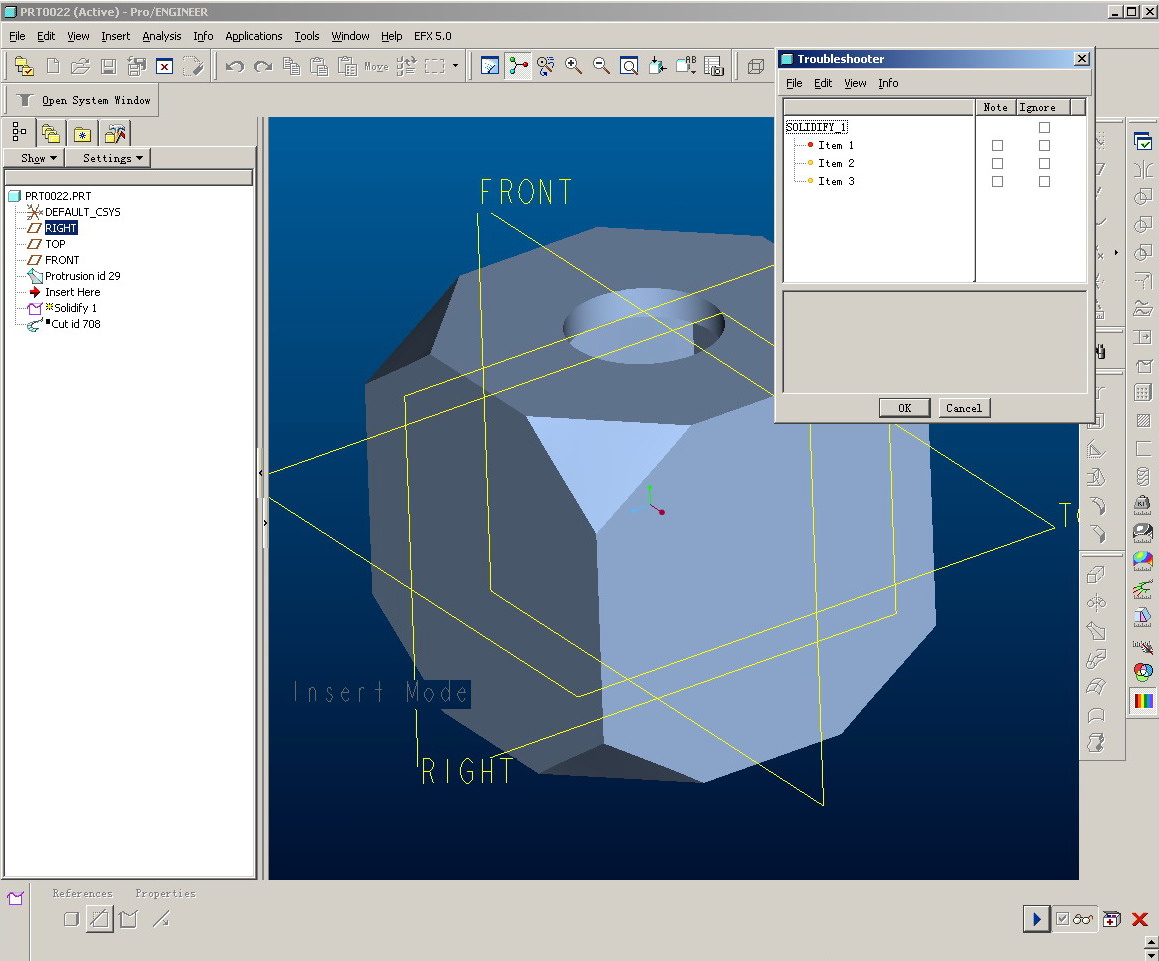
Task: Select the Patch solidify option icon
Action: 129,919
